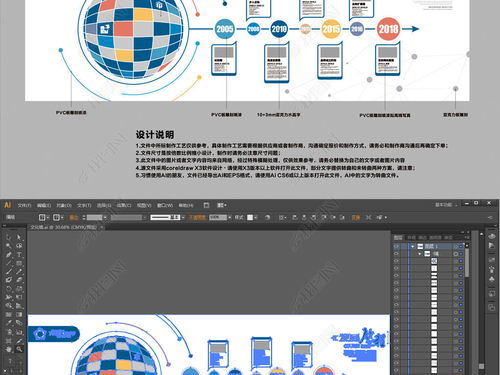Select the Hand tool
The image size is (500, 375).
(8, 349)
